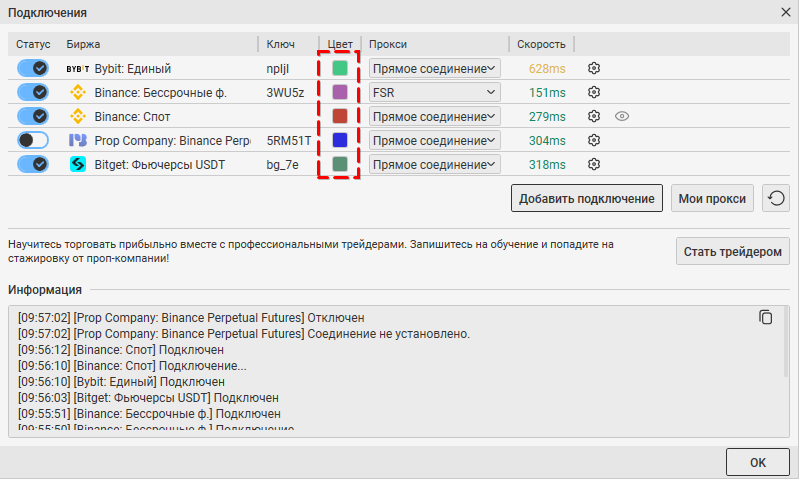Viewport: 799px width, 479px height.
Task: Confirm with the OK button
Action: click(x=758, y=462)
